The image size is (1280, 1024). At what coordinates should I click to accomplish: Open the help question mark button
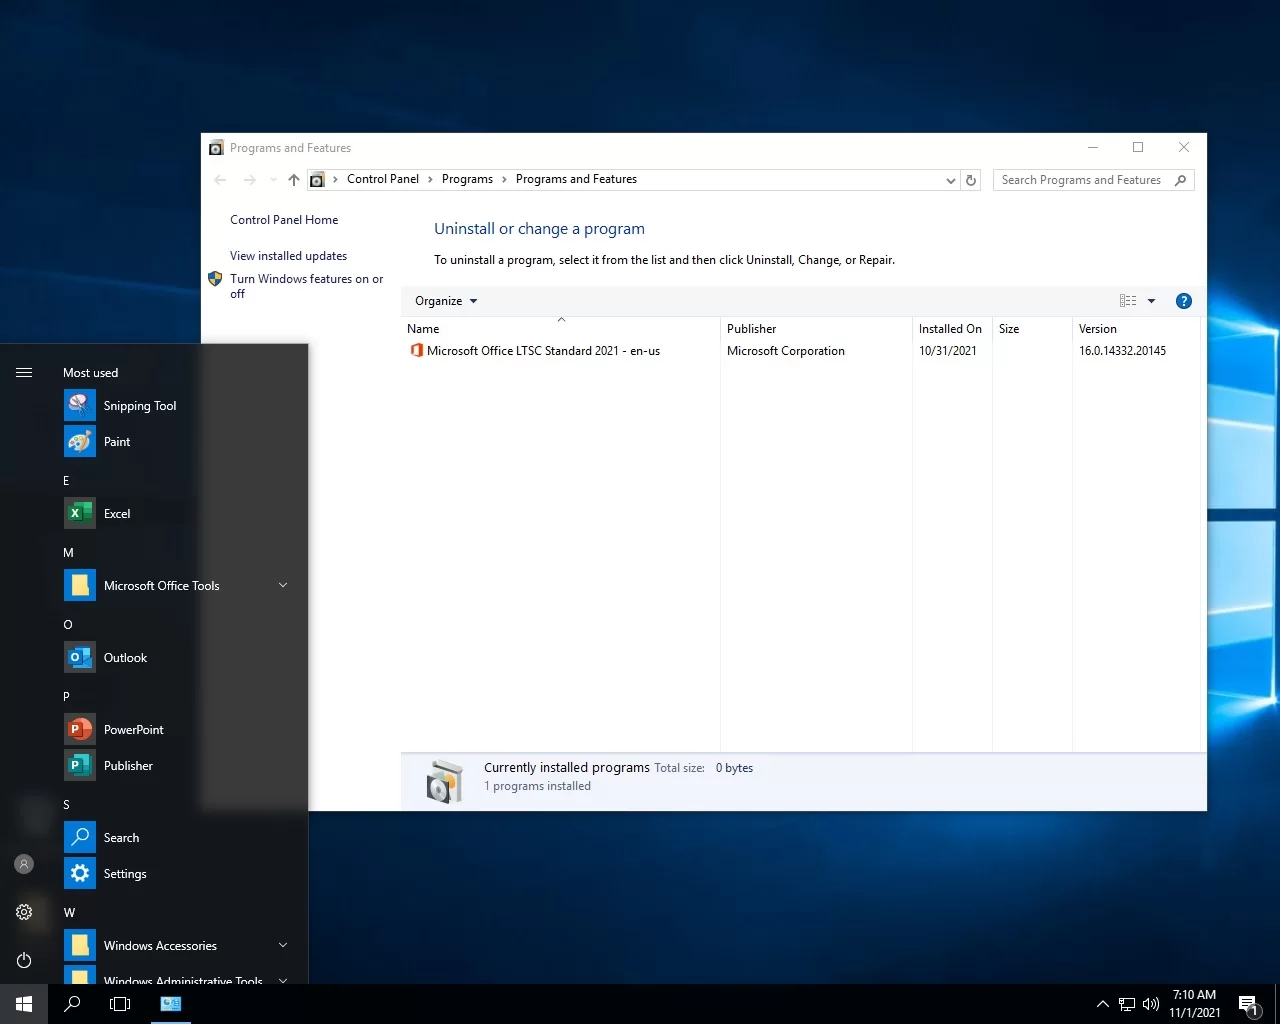click(x=1183, y=301)
